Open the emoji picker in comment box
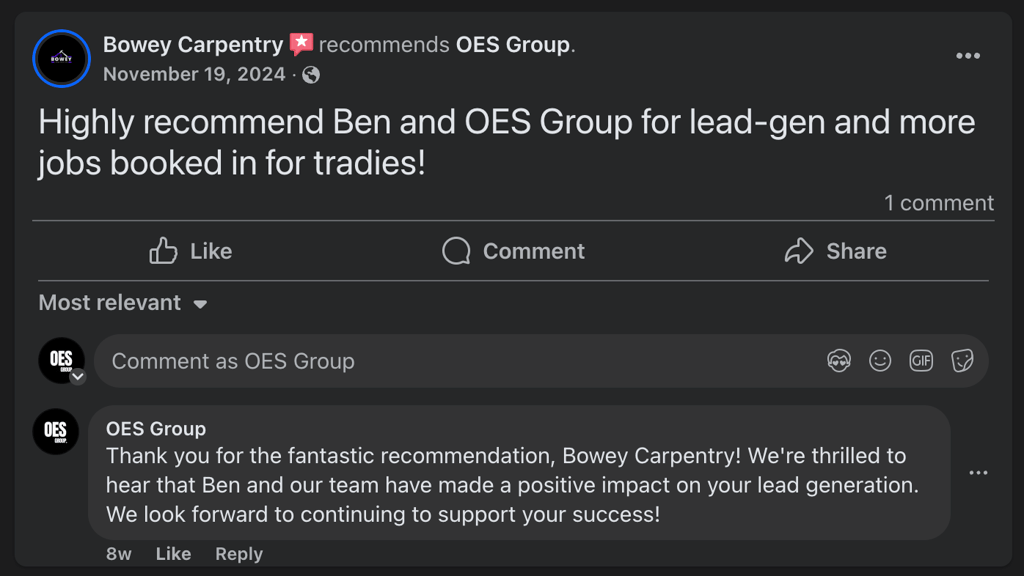Viewport: 1024px width, 576px height. 880,361
